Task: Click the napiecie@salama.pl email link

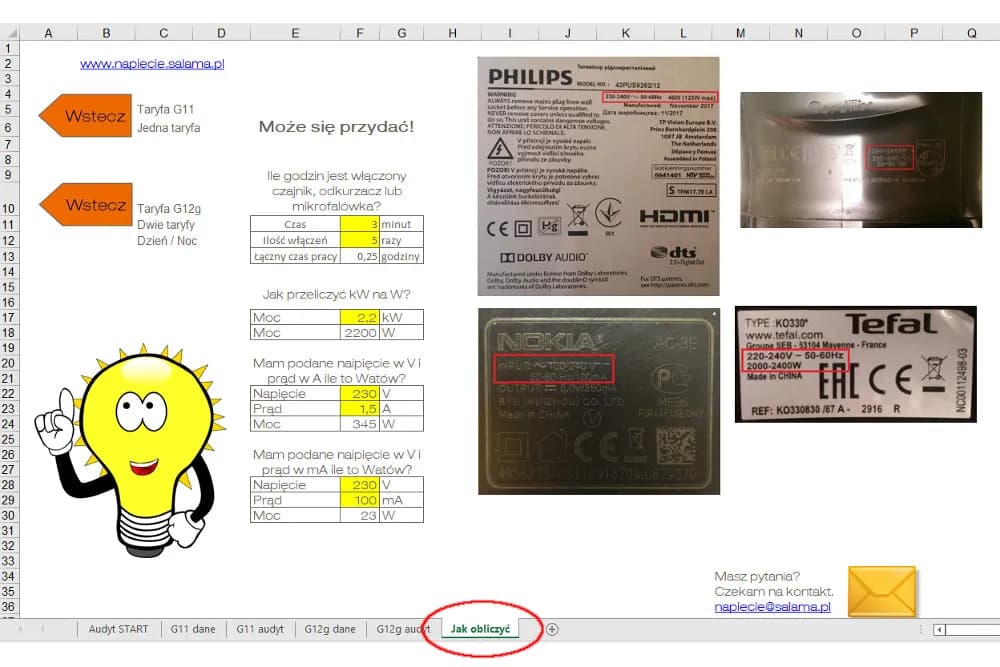Action: pos(772,607)
